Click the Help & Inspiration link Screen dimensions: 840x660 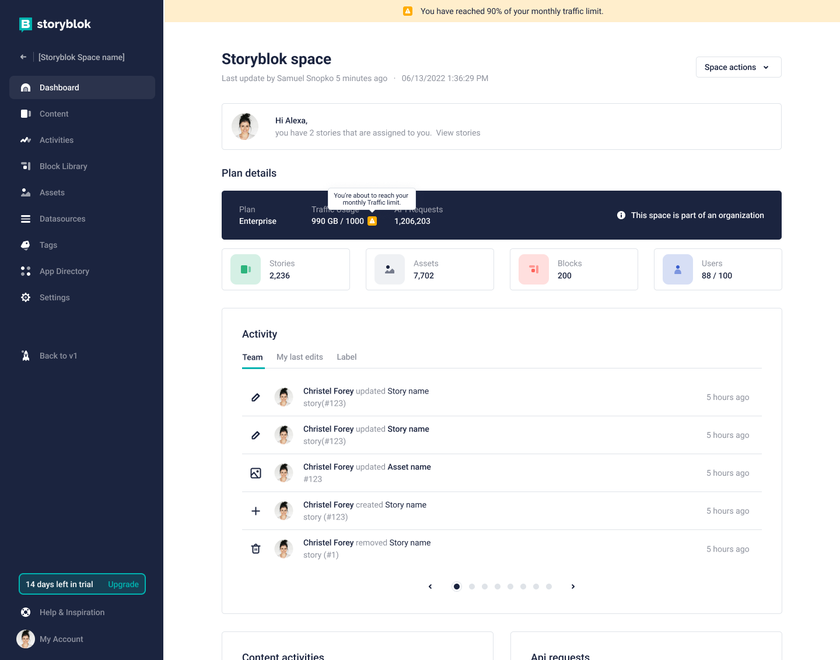(x=72, y=612)
